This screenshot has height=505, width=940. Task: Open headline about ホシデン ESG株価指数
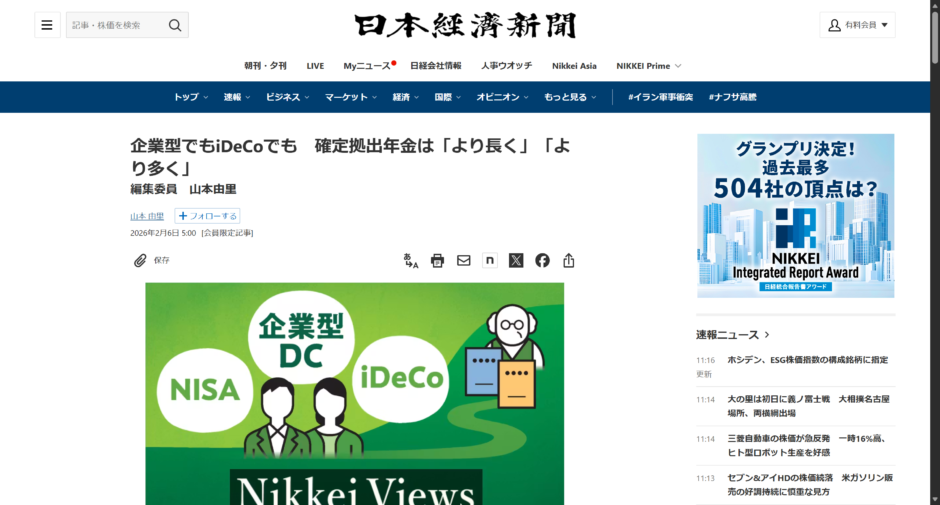coord(808,360)
